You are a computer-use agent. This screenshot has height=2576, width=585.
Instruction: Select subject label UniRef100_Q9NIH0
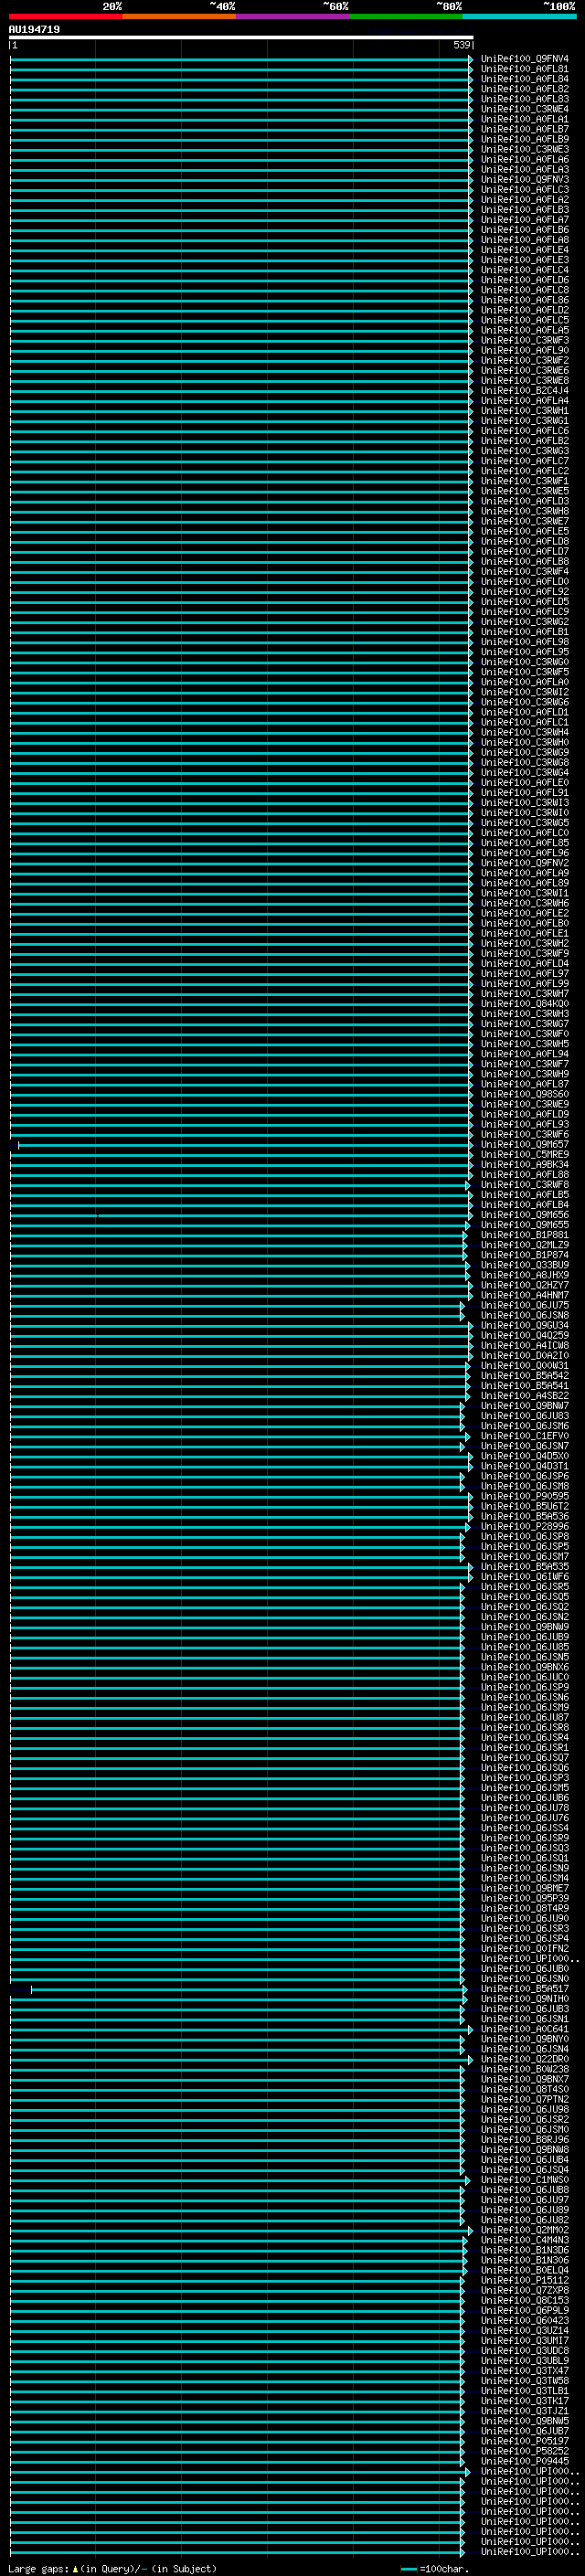(x=525, y=1999)
